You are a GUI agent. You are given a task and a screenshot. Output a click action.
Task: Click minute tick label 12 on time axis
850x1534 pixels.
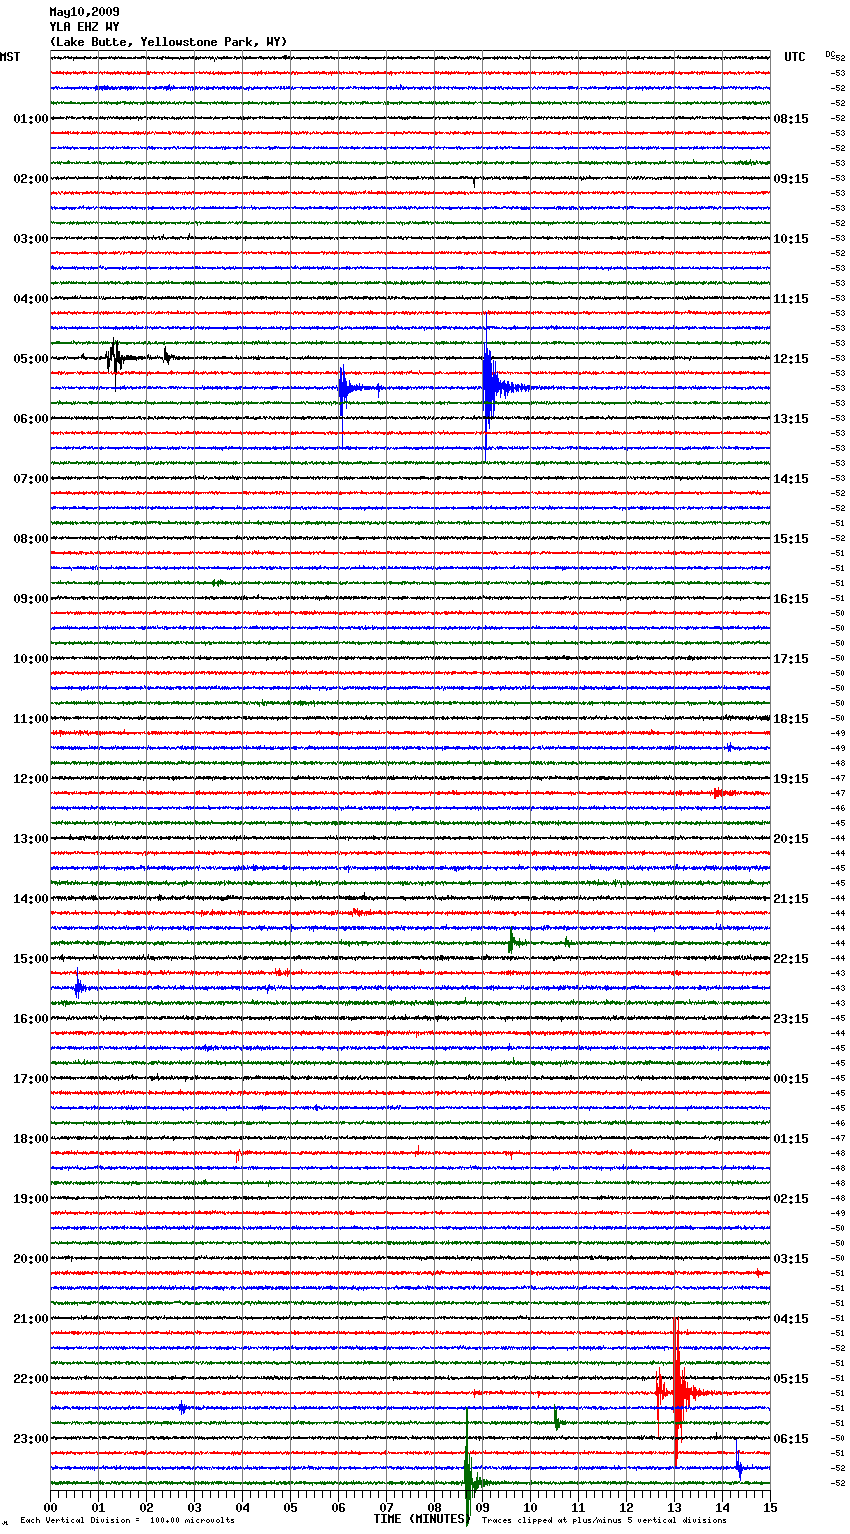click(x=626, y=1507)
